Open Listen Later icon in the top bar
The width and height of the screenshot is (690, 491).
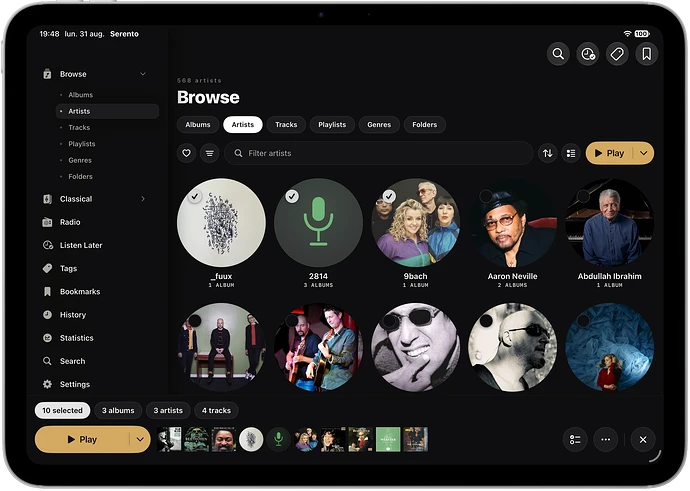(x=588, y=54)
